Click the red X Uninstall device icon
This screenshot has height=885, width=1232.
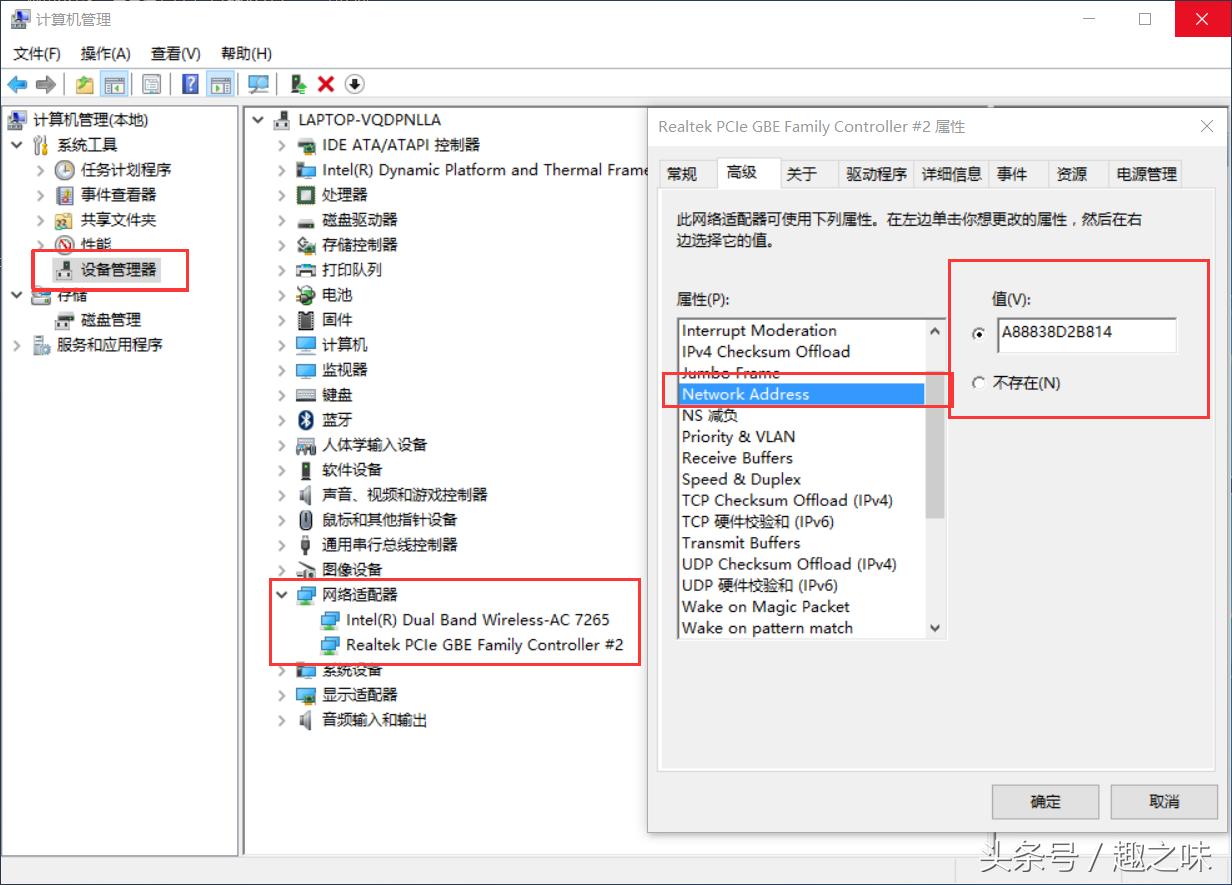click(x=326, y=85)
